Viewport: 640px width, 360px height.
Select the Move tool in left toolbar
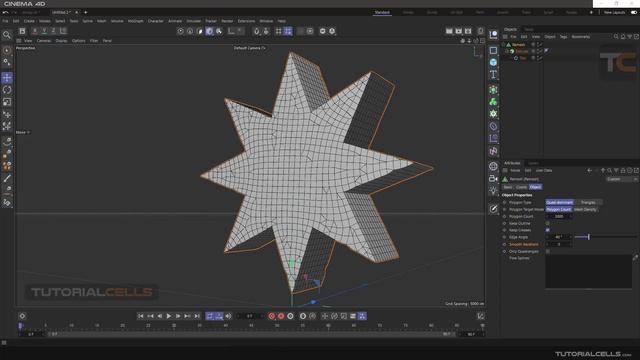click(7, 78)
